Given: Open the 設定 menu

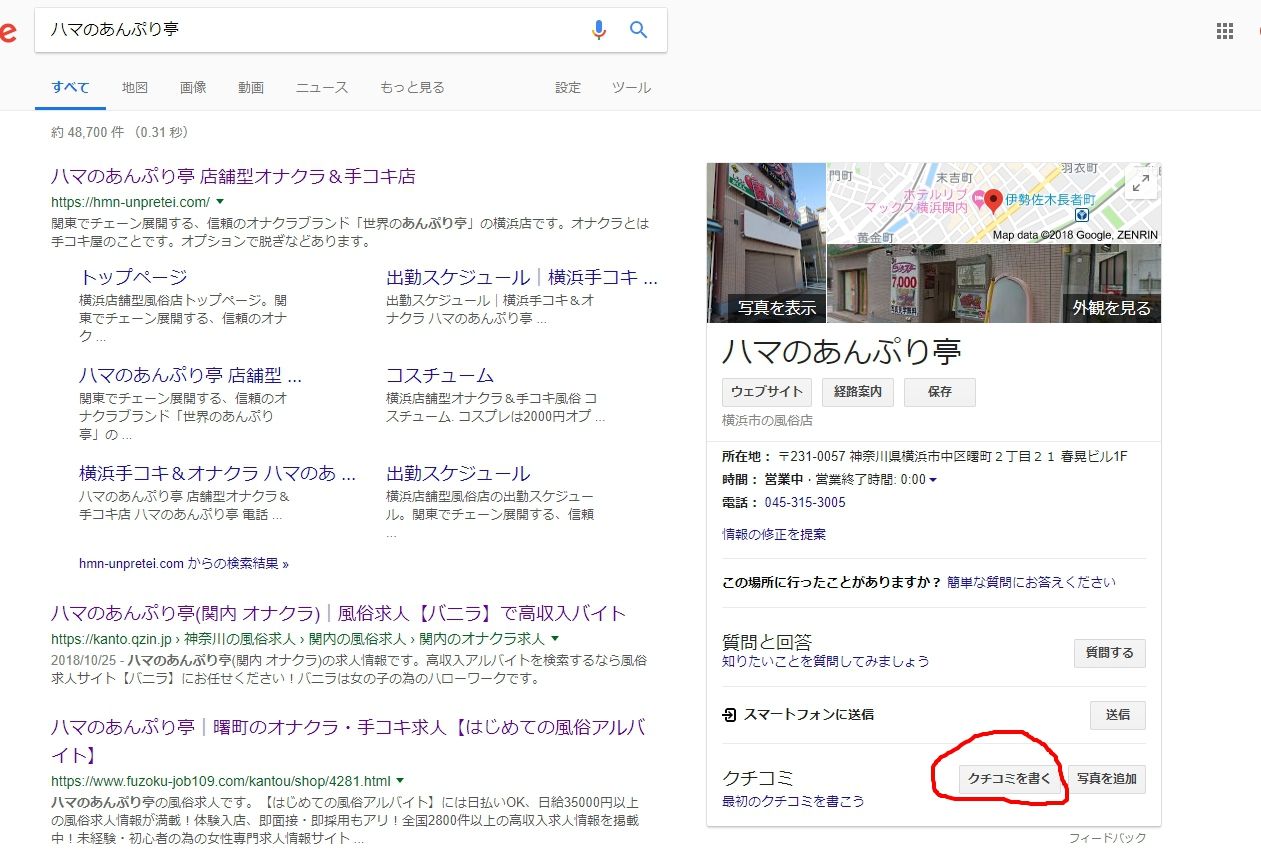Looking at the screenshot, I should pyautogui.click(x=568, y=88).
